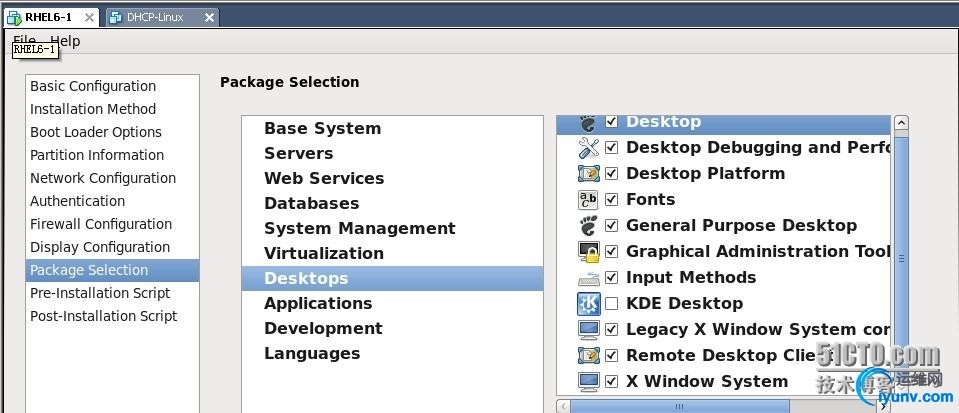The width and height of the screenshot is (959, 413).
Task: Click the Graphical Administration Tools lock icon
Action: tap(588, 251)
